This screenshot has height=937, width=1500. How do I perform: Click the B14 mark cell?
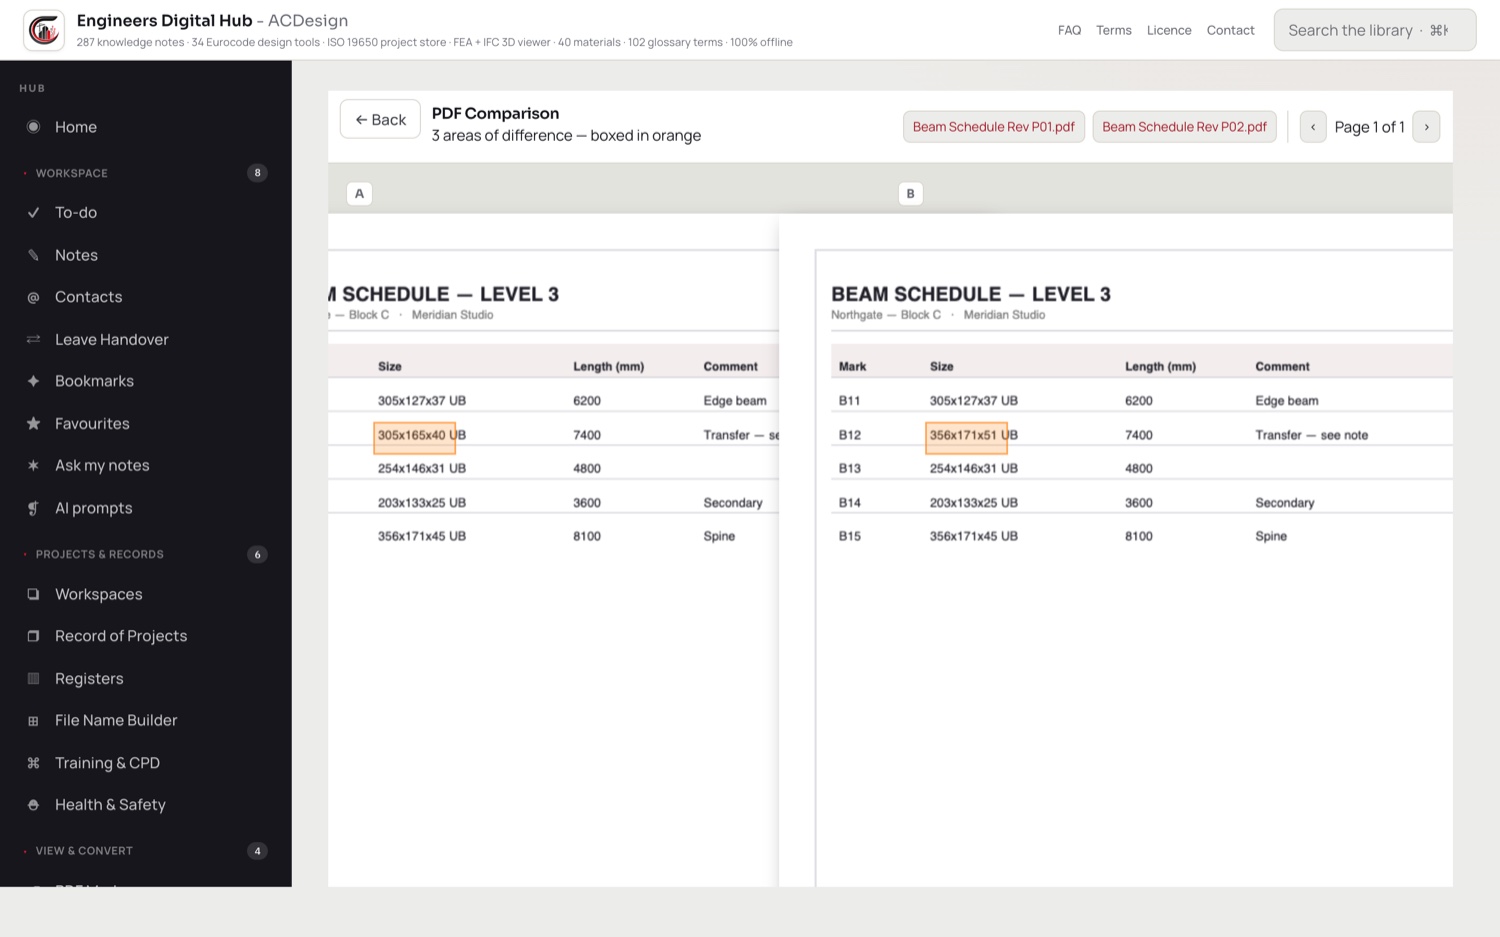849,503
